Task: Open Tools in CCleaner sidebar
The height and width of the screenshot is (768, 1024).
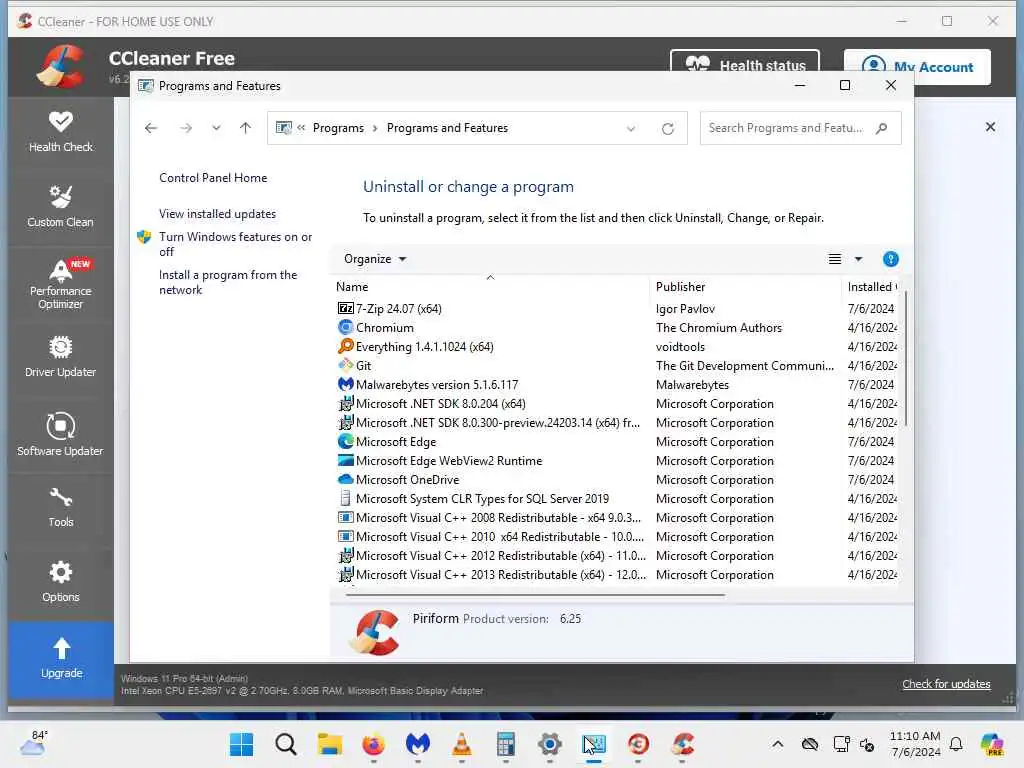Action: pyautogui.click(x=61, y=507)
